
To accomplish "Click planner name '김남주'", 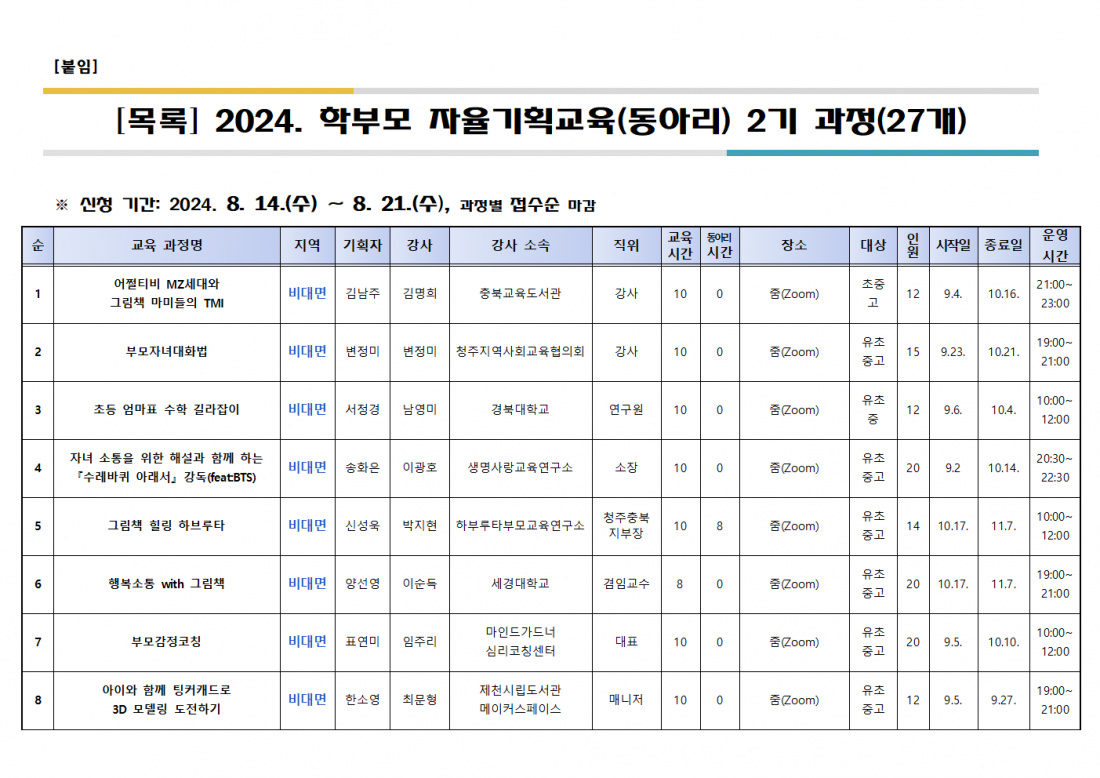I will tap(363, 294).
